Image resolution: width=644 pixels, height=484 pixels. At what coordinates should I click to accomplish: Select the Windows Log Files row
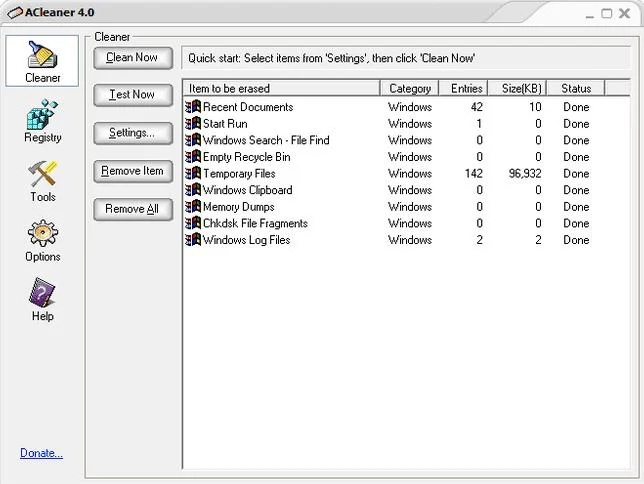click(x=406, y=240)
